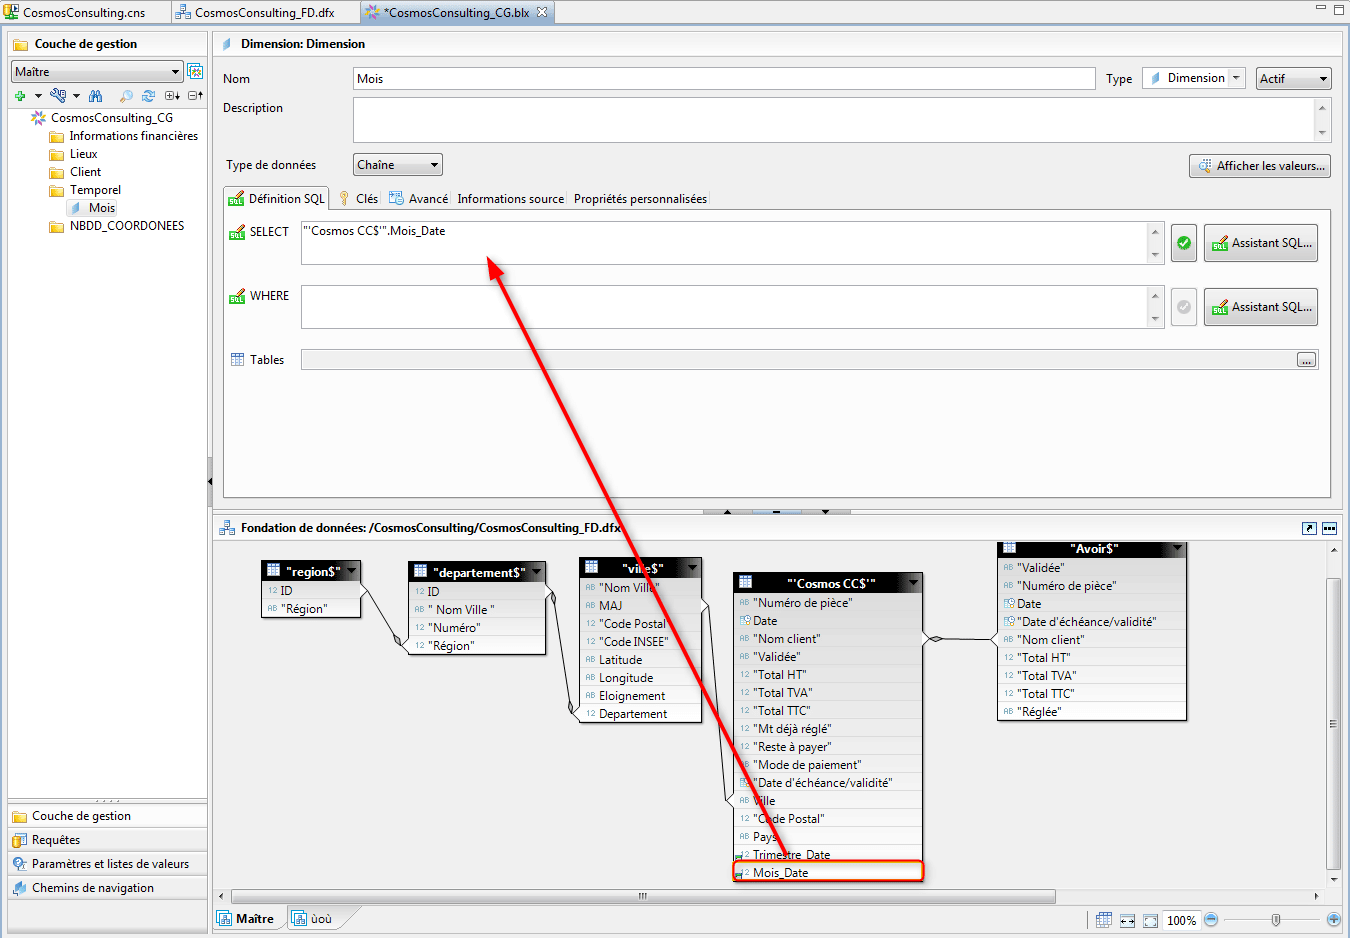Click the manage views icon beside Maître

click(195, 72)
